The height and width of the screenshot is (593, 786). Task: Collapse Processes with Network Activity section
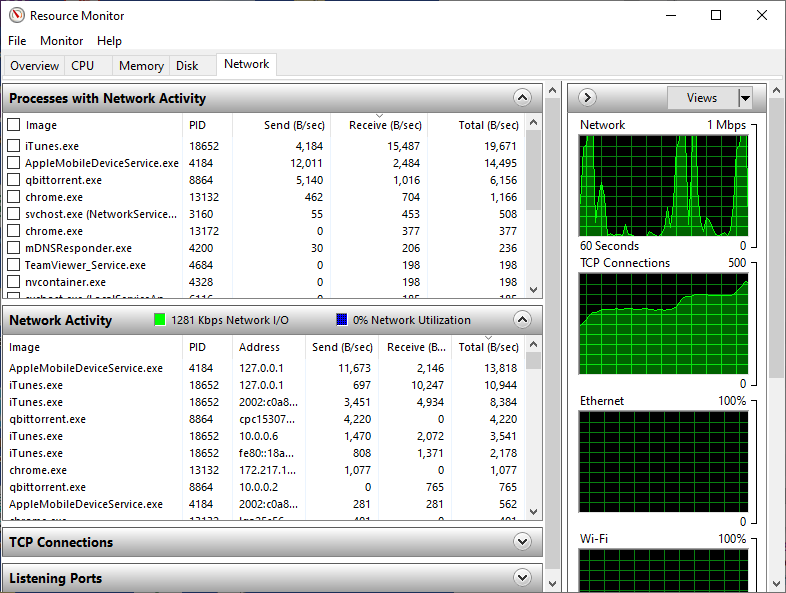click(522, 98)
